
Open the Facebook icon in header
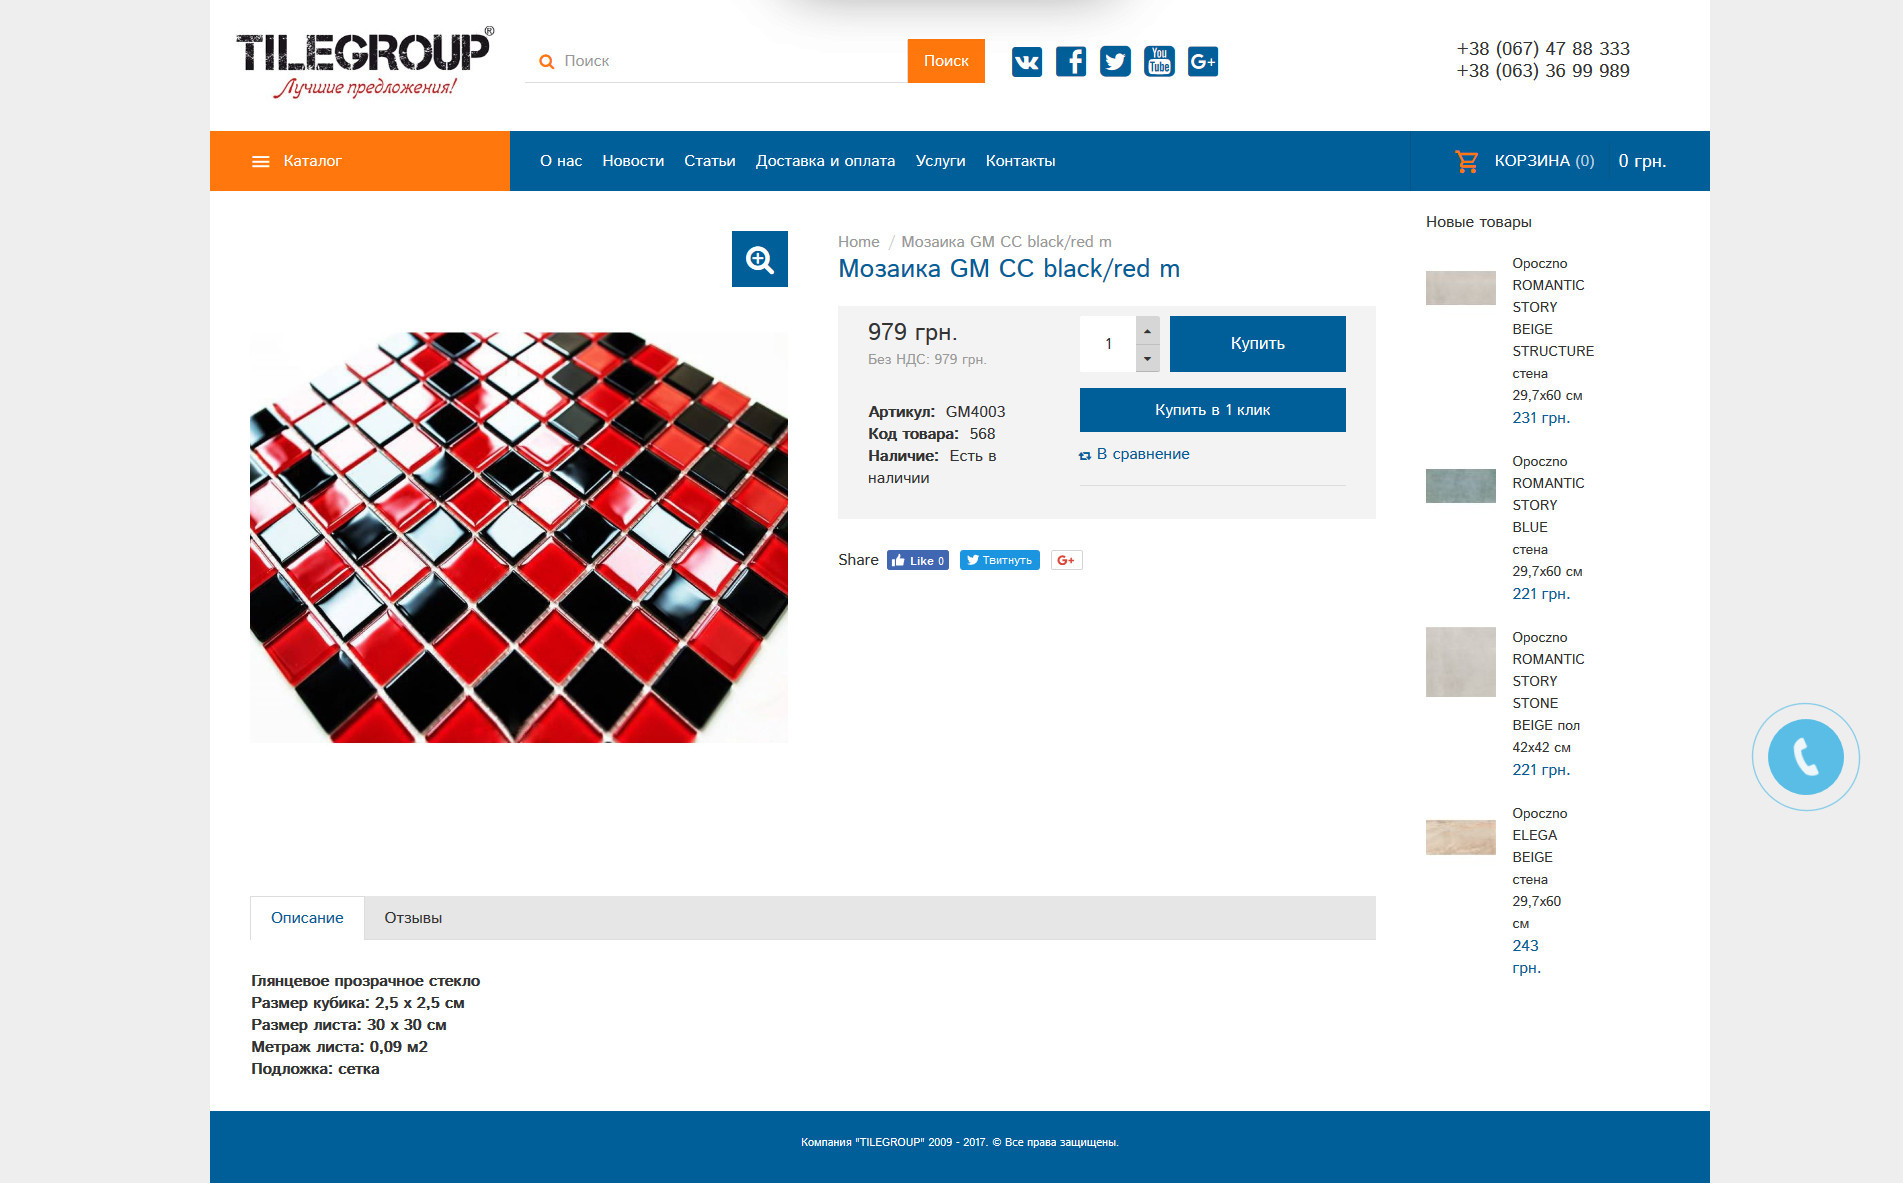tap(1071, 62)
